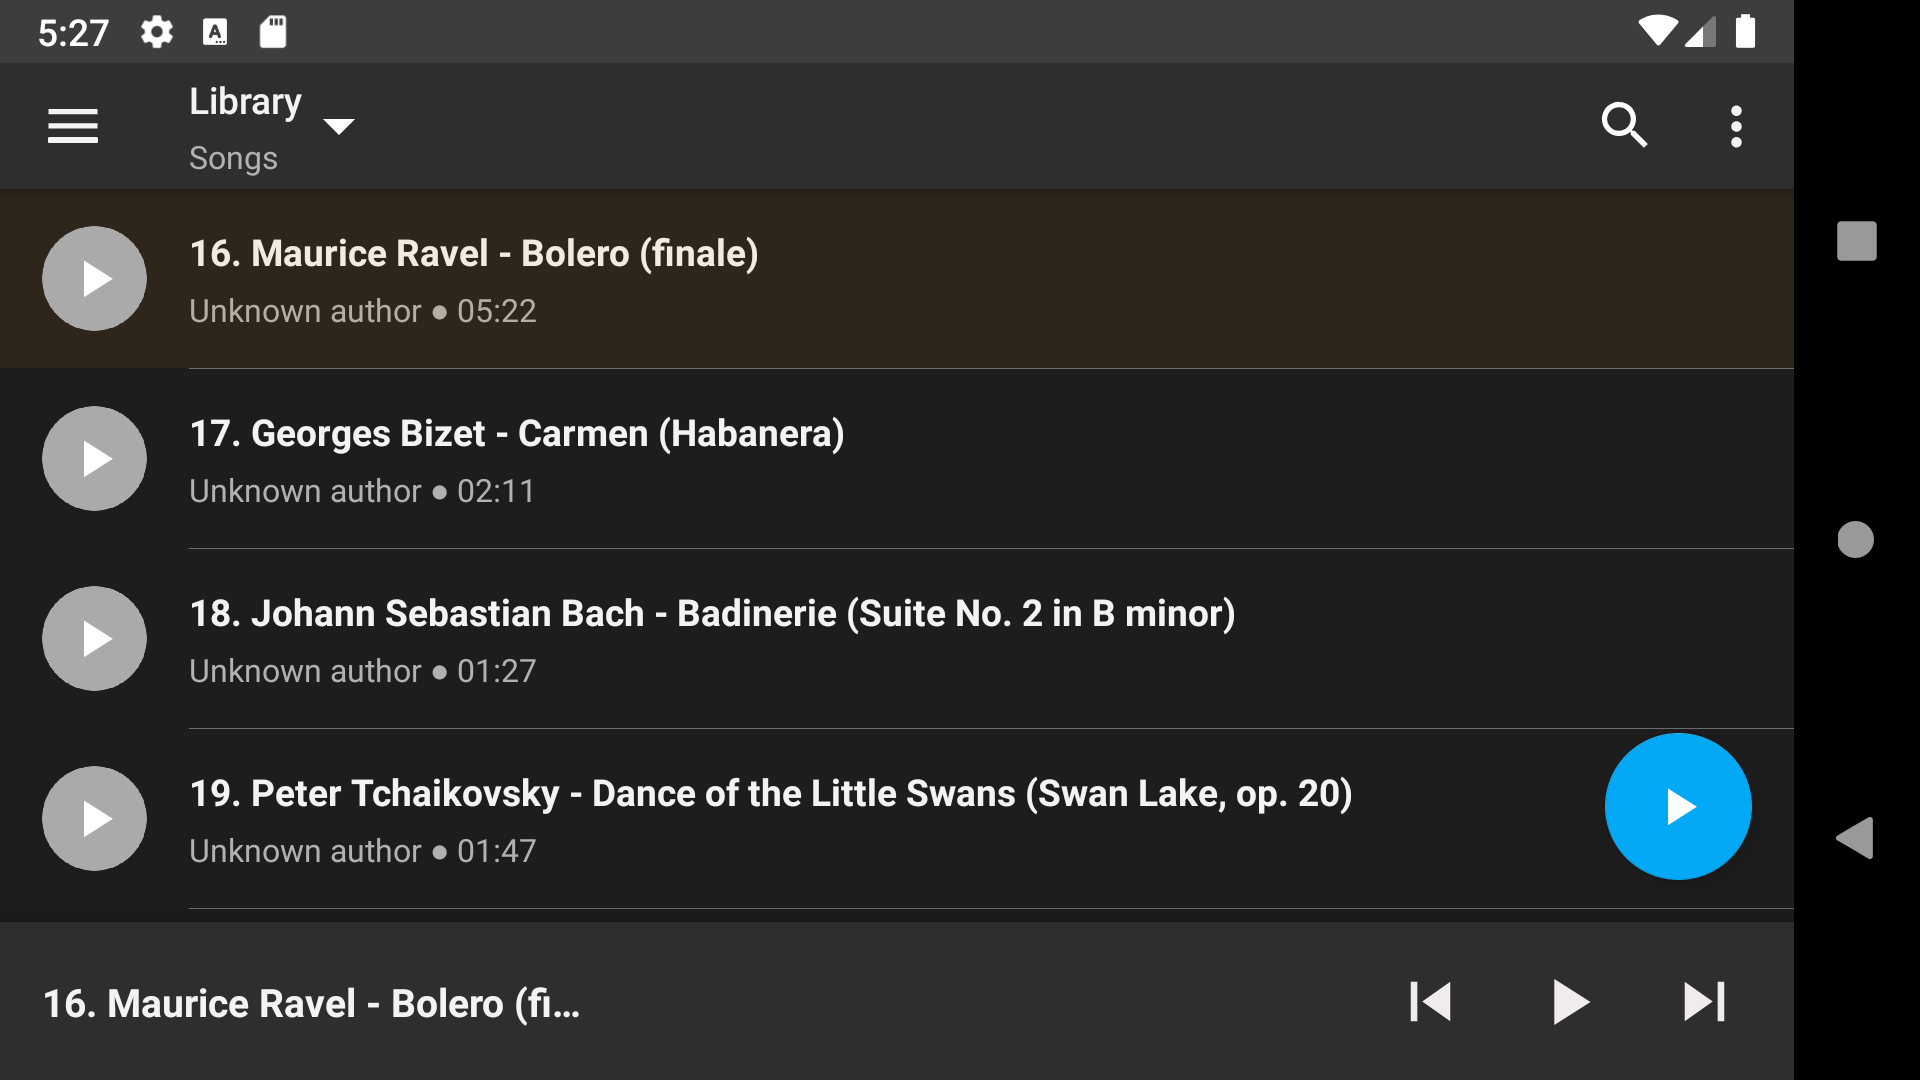Tap the play icon for Bach's Badinerie

point(94,638)
